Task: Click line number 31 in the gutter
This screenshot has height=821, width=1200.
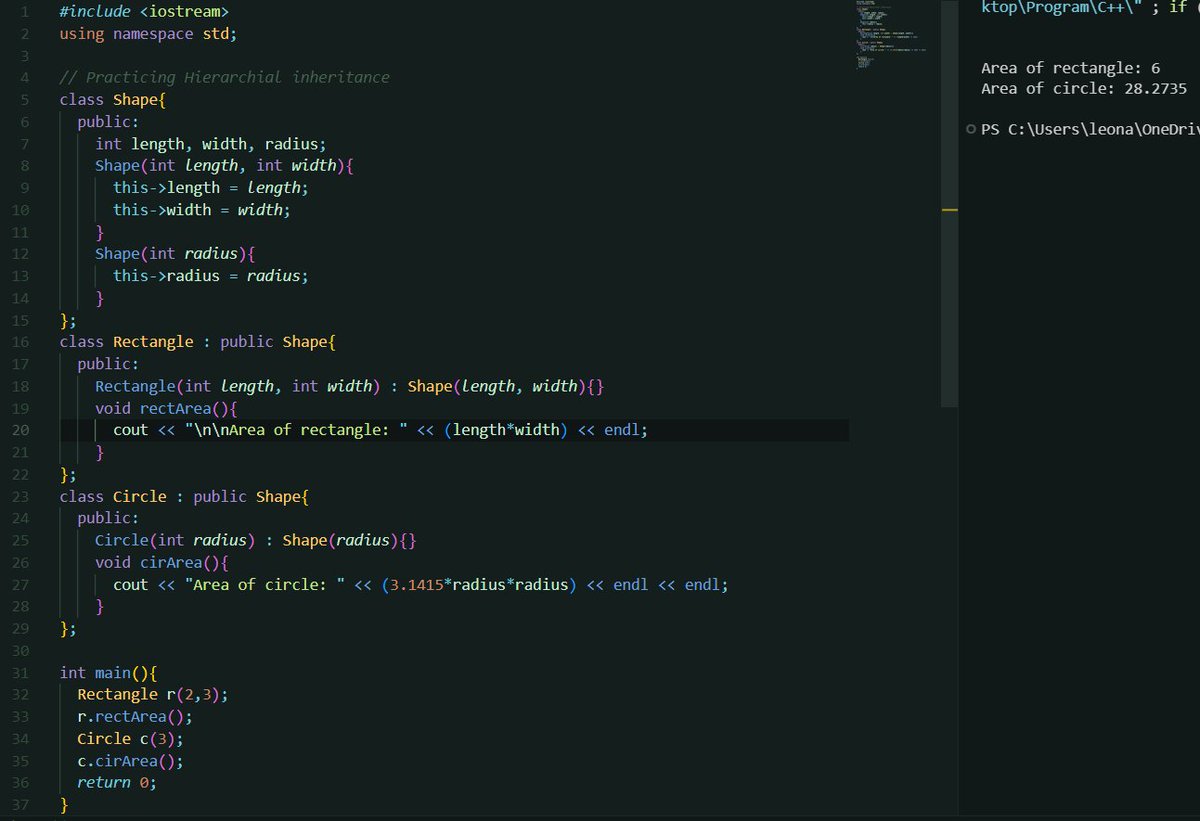Action: [22, 672]
